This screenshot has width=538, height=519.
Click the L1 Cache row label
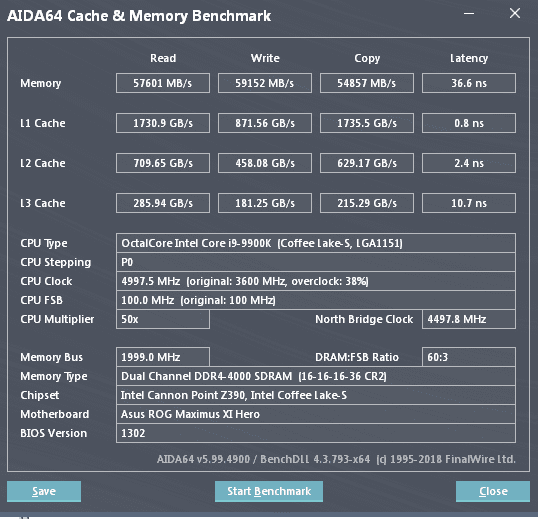coord(43,123)
